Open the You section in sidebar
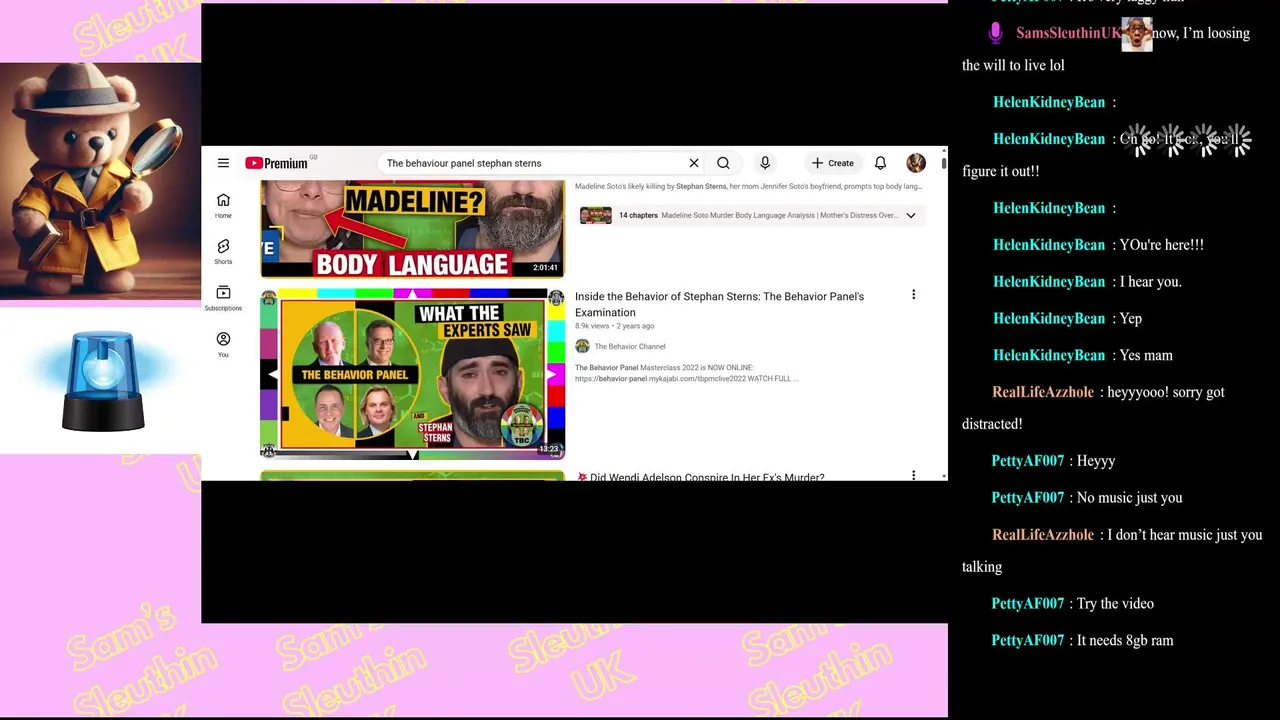The height and width of the screenshot is (720, 1280). tap(223, 344)
